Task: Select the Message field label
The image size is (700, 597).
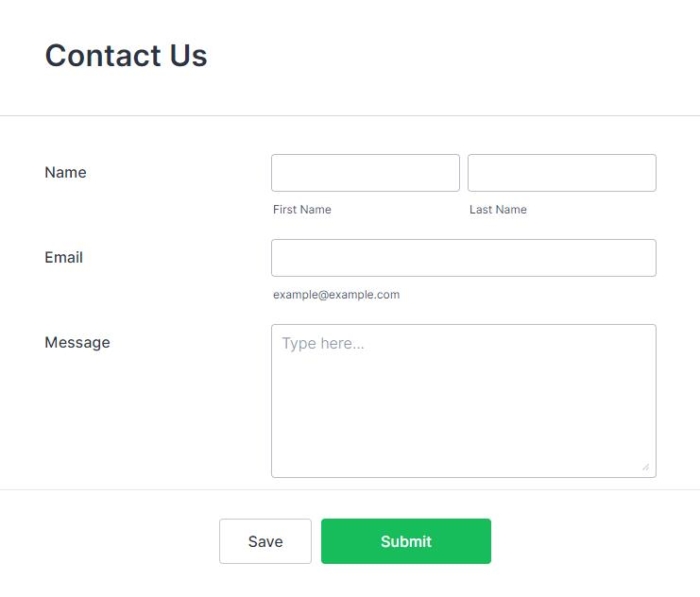Action: coord(77,342)
